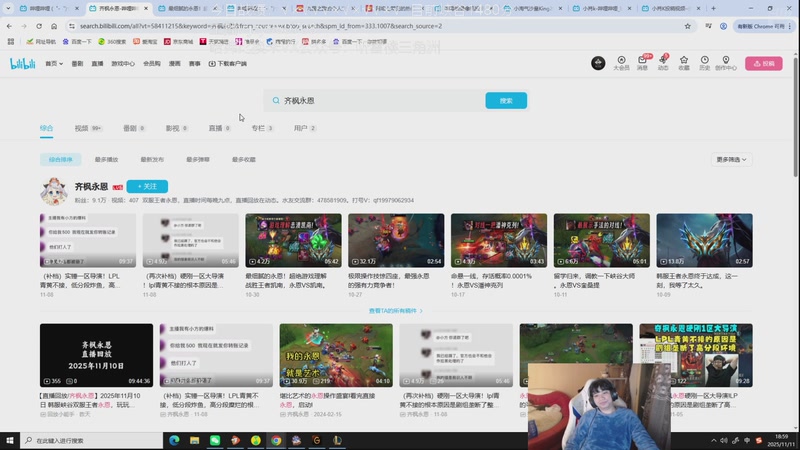The height and width of the screenshot is (450, 800).
Task: Open the 会员购 header navigation link
Action: 152,64
